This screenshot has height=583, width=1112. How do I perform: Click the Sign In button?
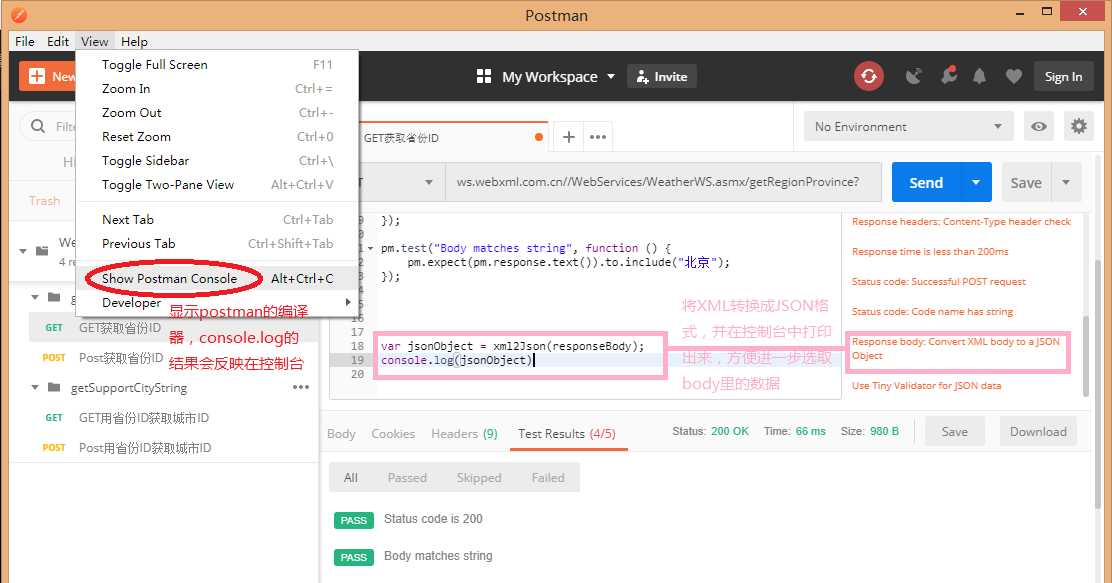coord(1063,77)
